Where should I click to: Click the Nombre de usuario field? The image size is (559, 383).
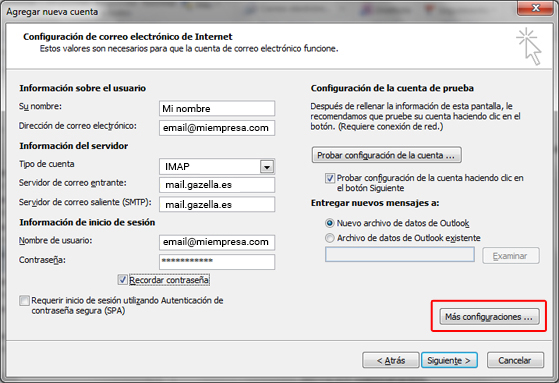coord(217,242)
